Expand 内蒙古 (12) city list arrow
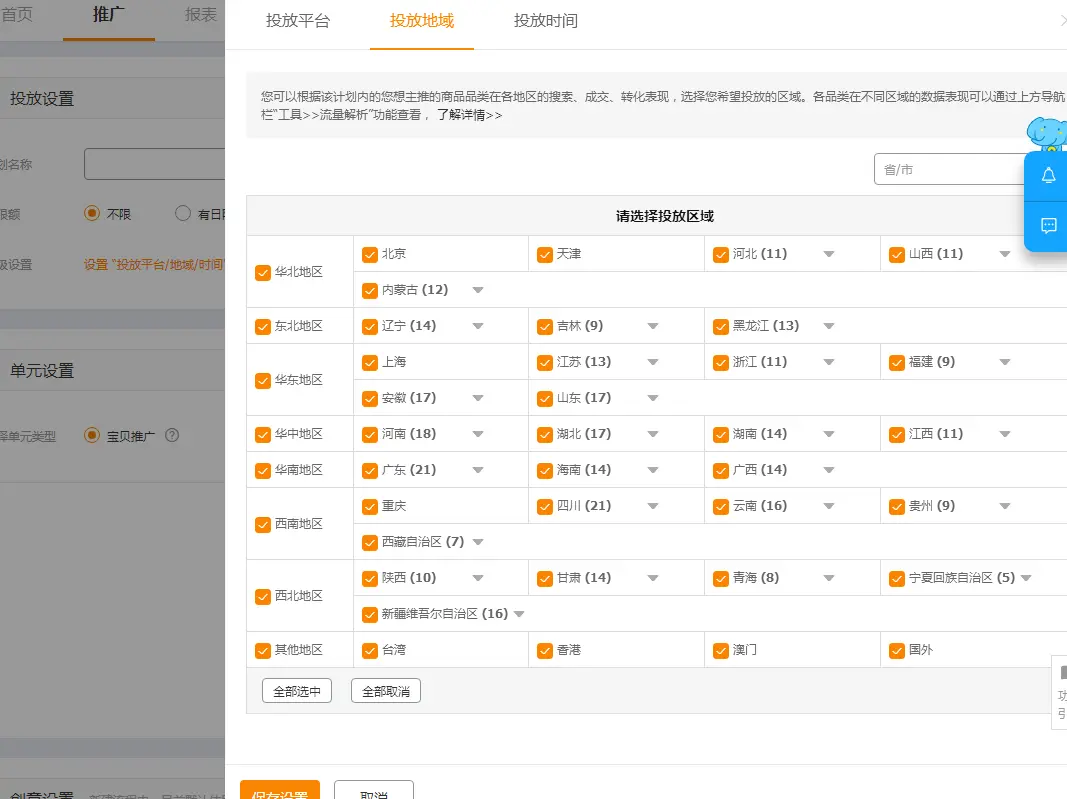The height and width of the screenshot is (799, 1067). [478, 290]
